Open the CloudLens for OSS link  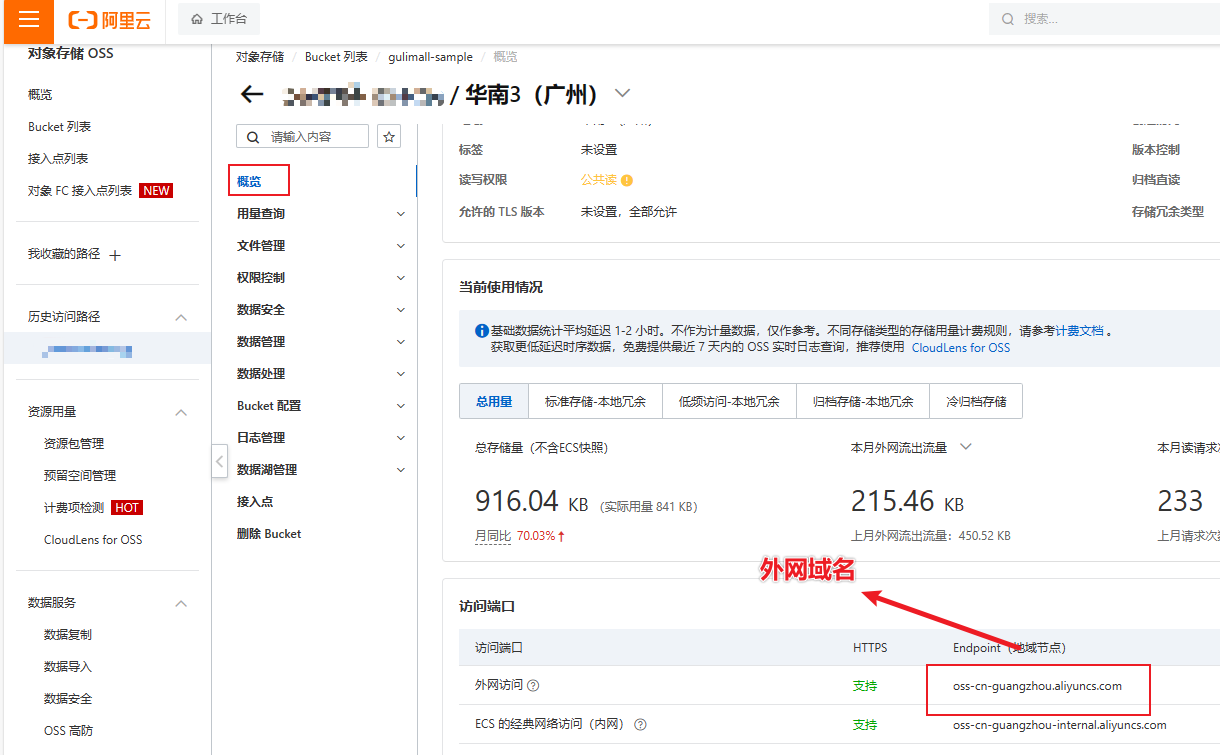[960, 348]
